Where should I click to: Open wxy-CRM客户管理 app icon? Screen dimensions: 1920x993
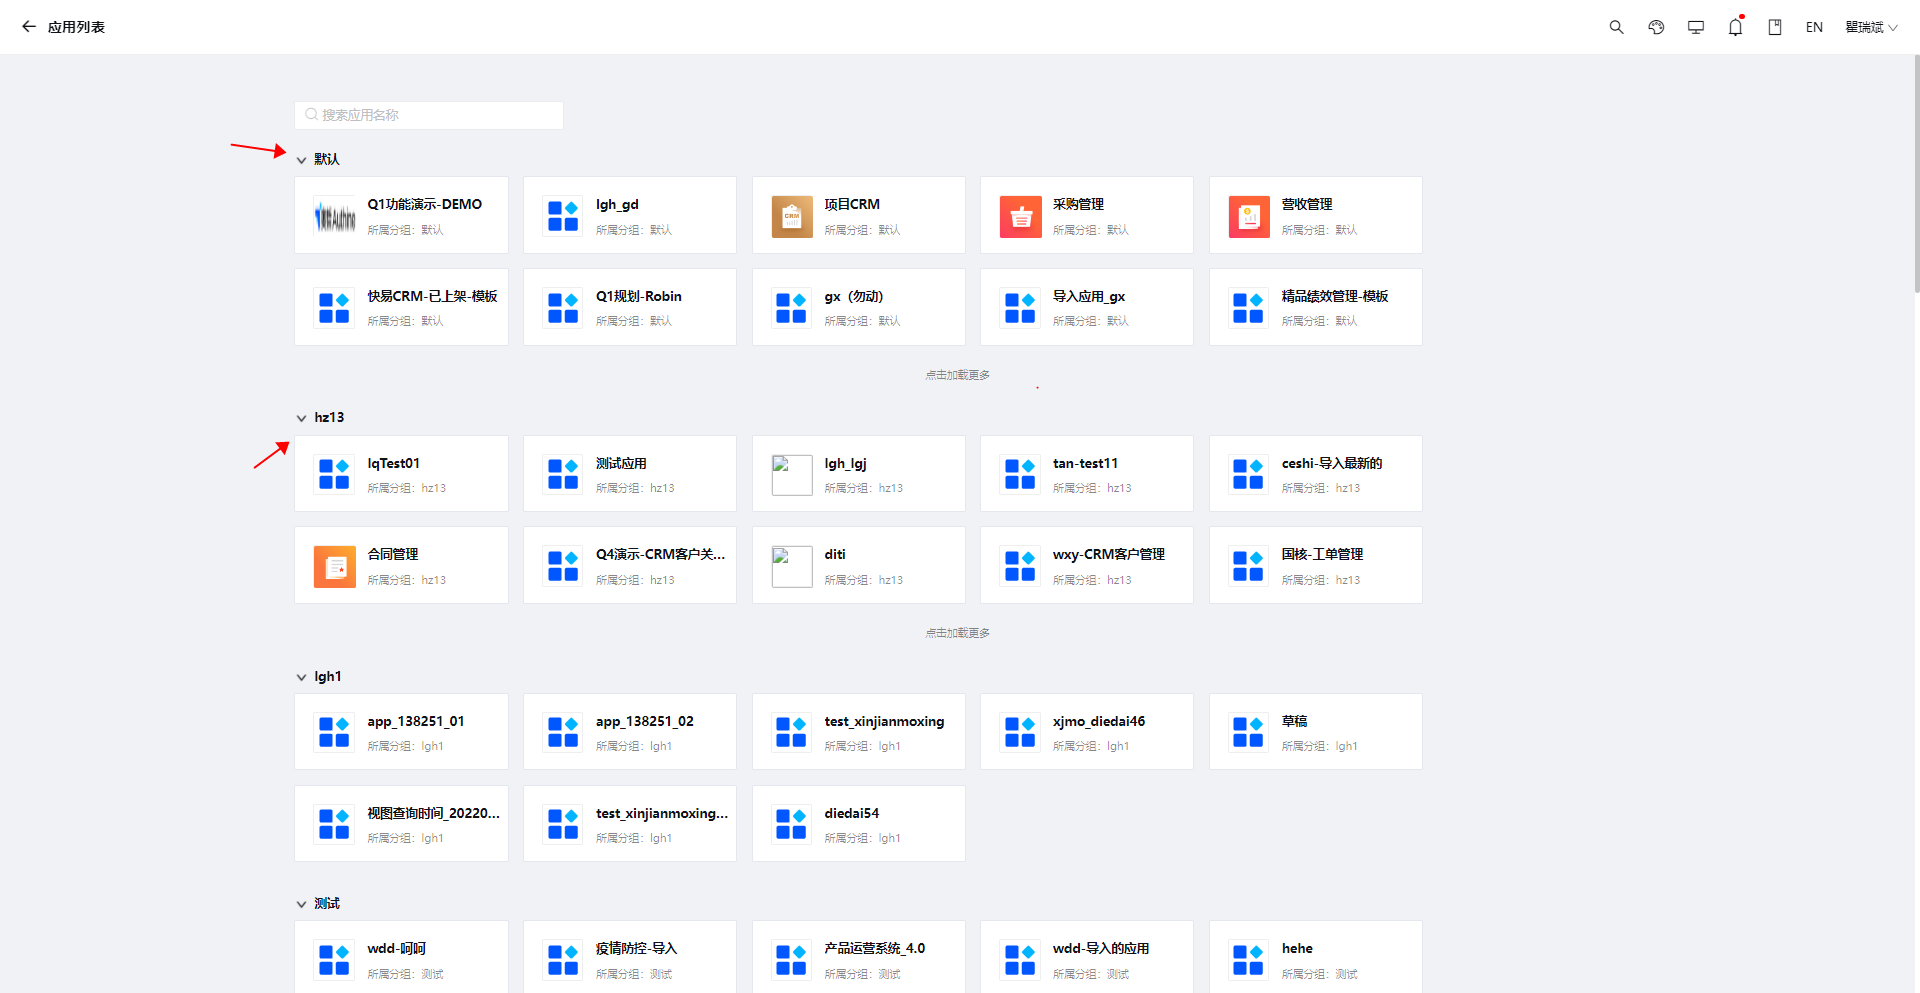coord(1020,567)
